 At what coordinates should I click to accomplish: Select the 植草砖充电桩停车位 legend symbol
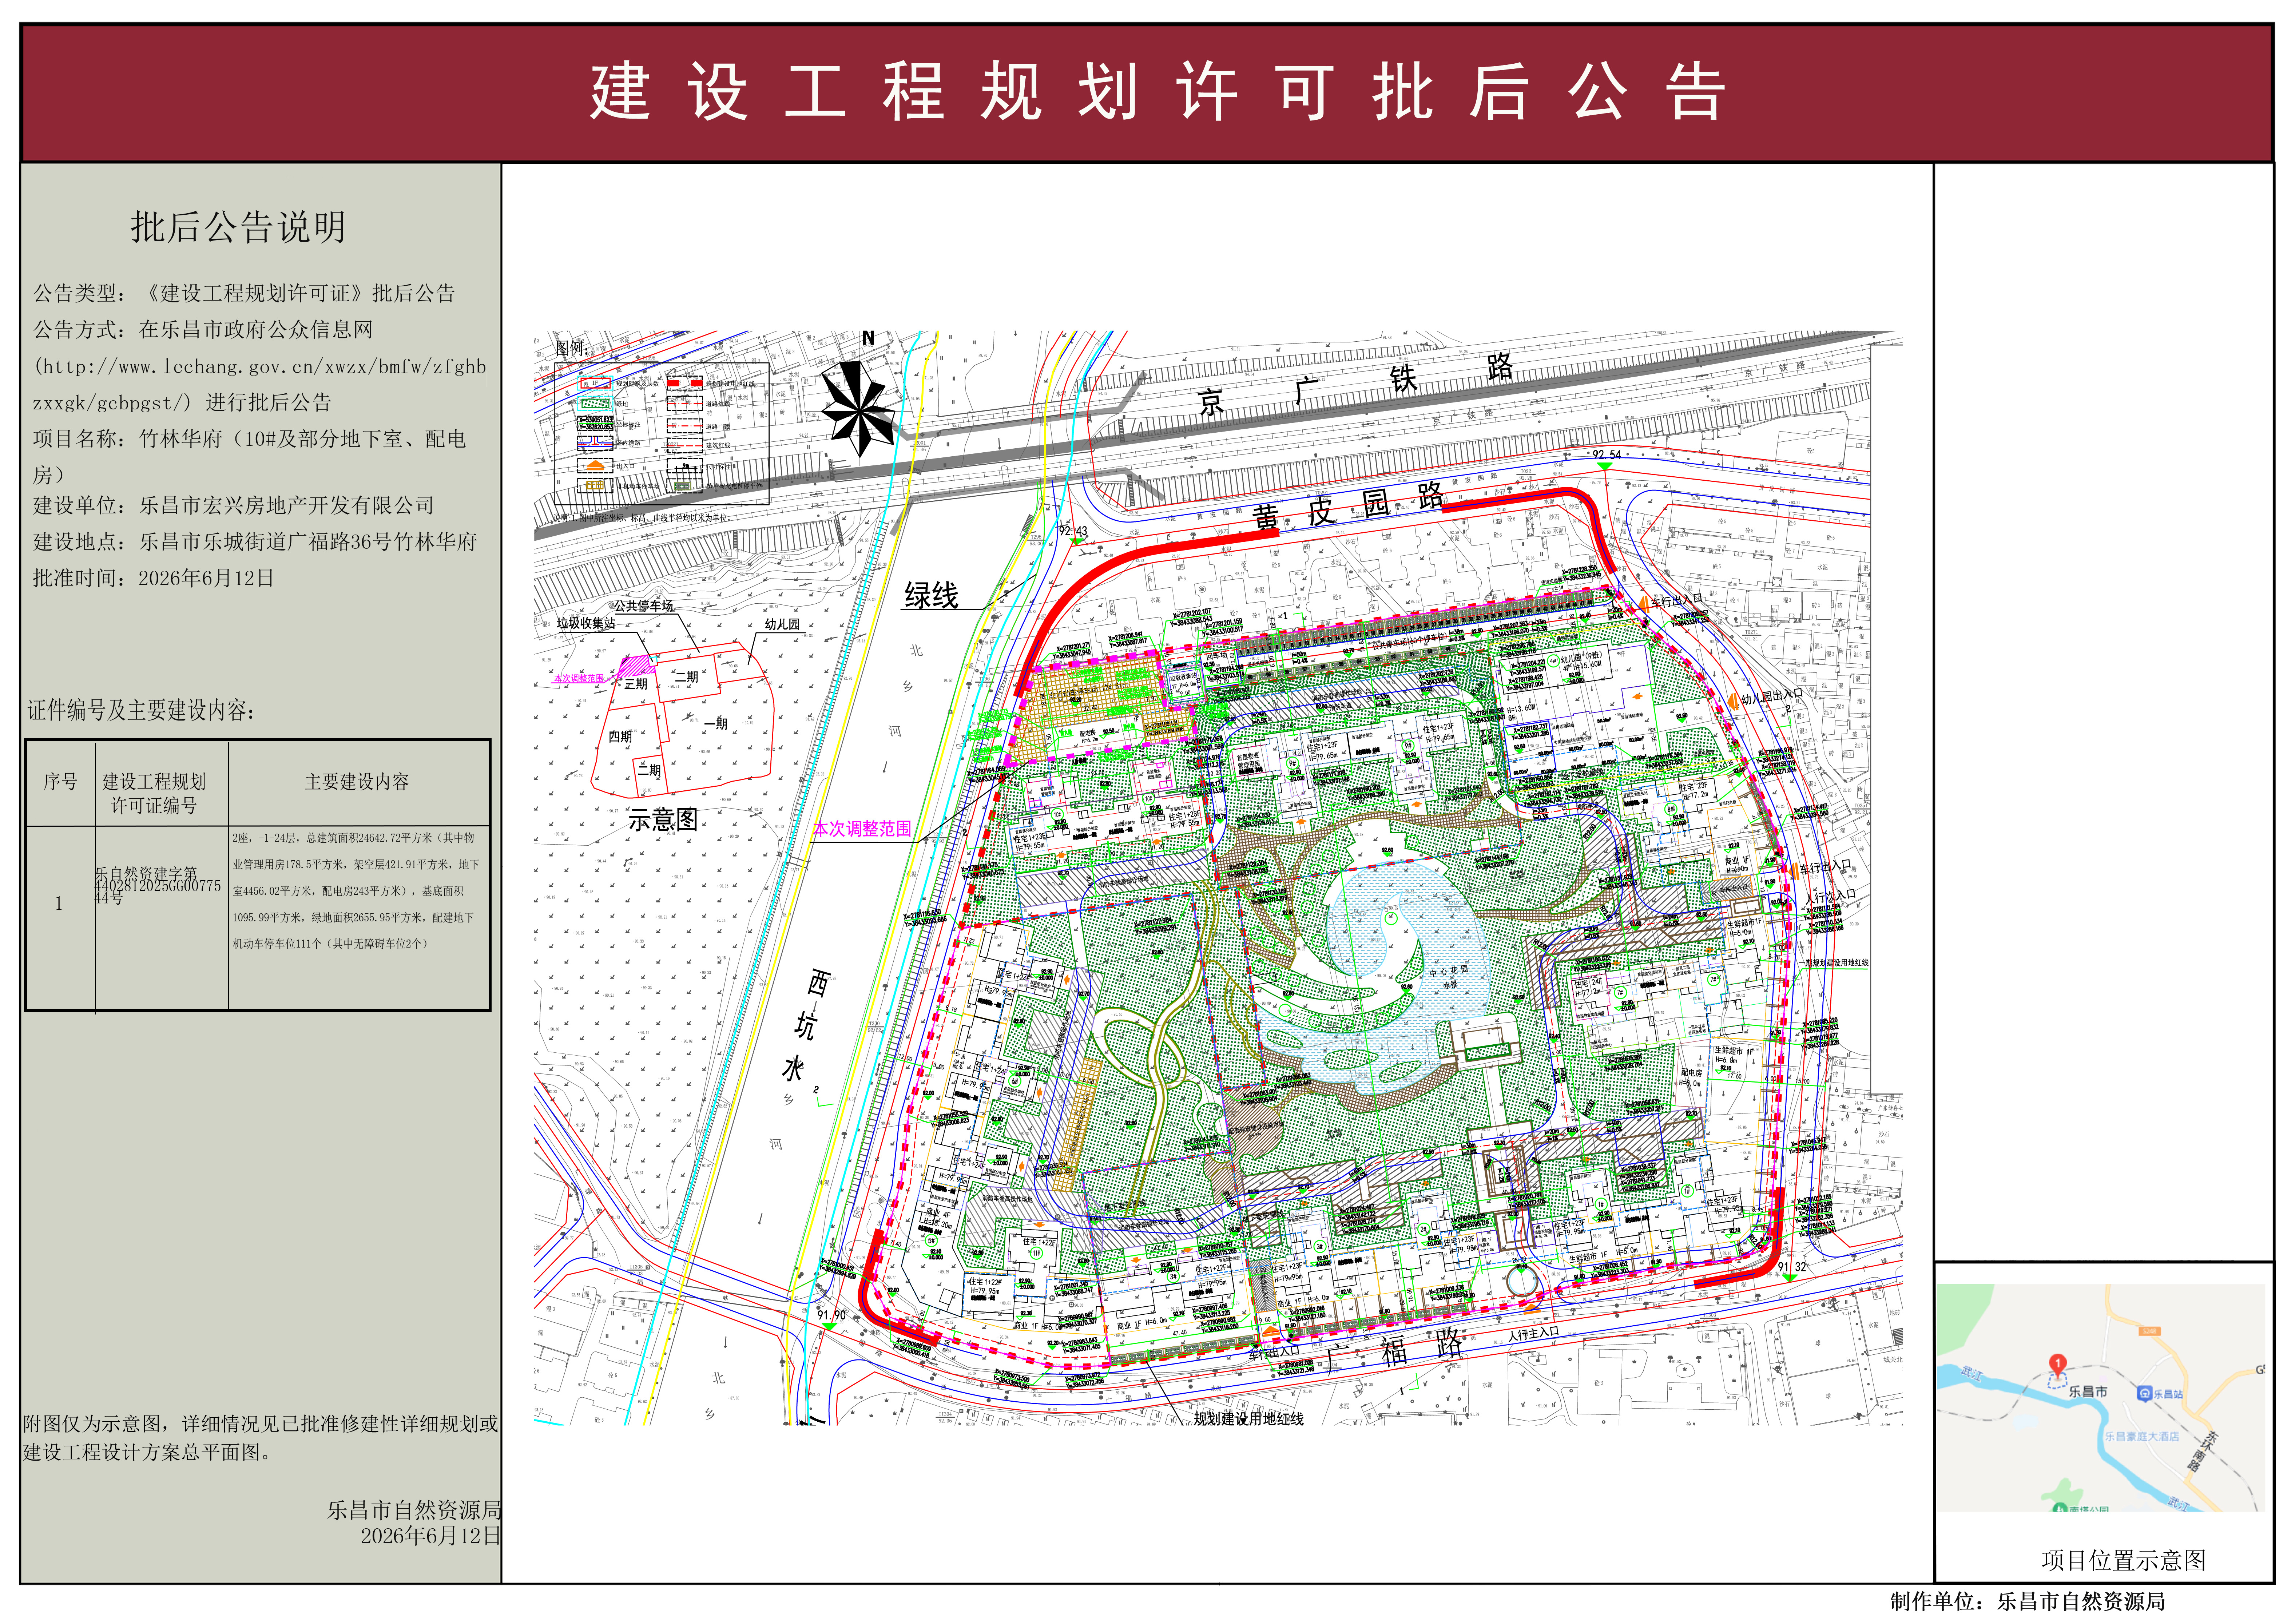685,486
